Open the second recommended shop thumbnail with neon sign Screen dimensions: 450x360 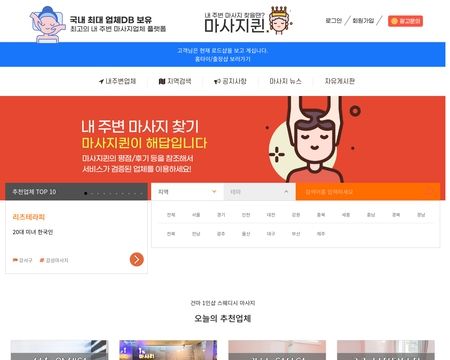168,350
